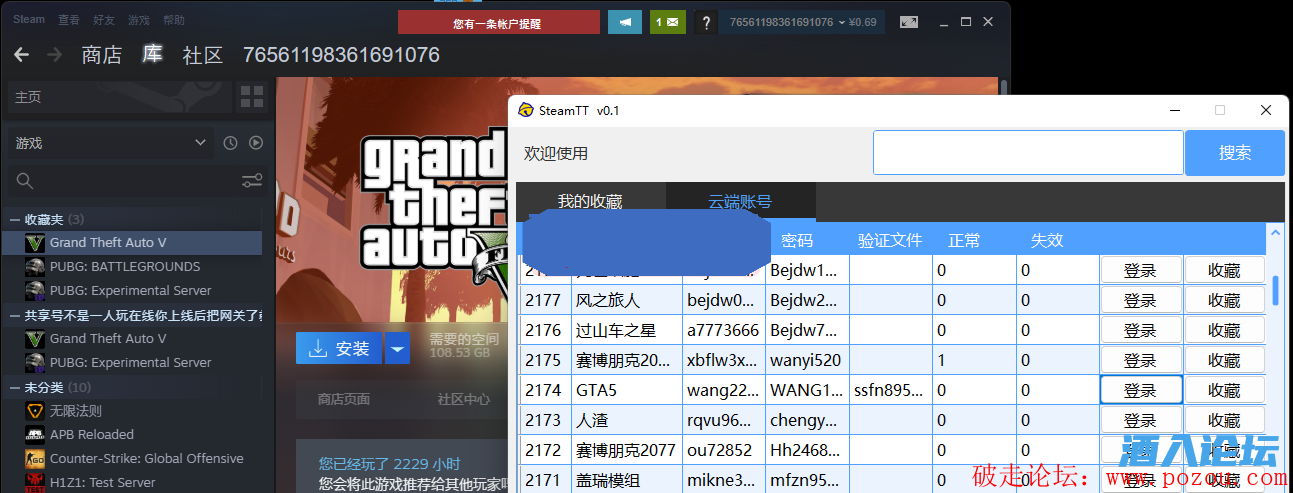Sort library by recent activity clock icon
The width and height of the screenshot is (1293, 493).
click(230, 143)
